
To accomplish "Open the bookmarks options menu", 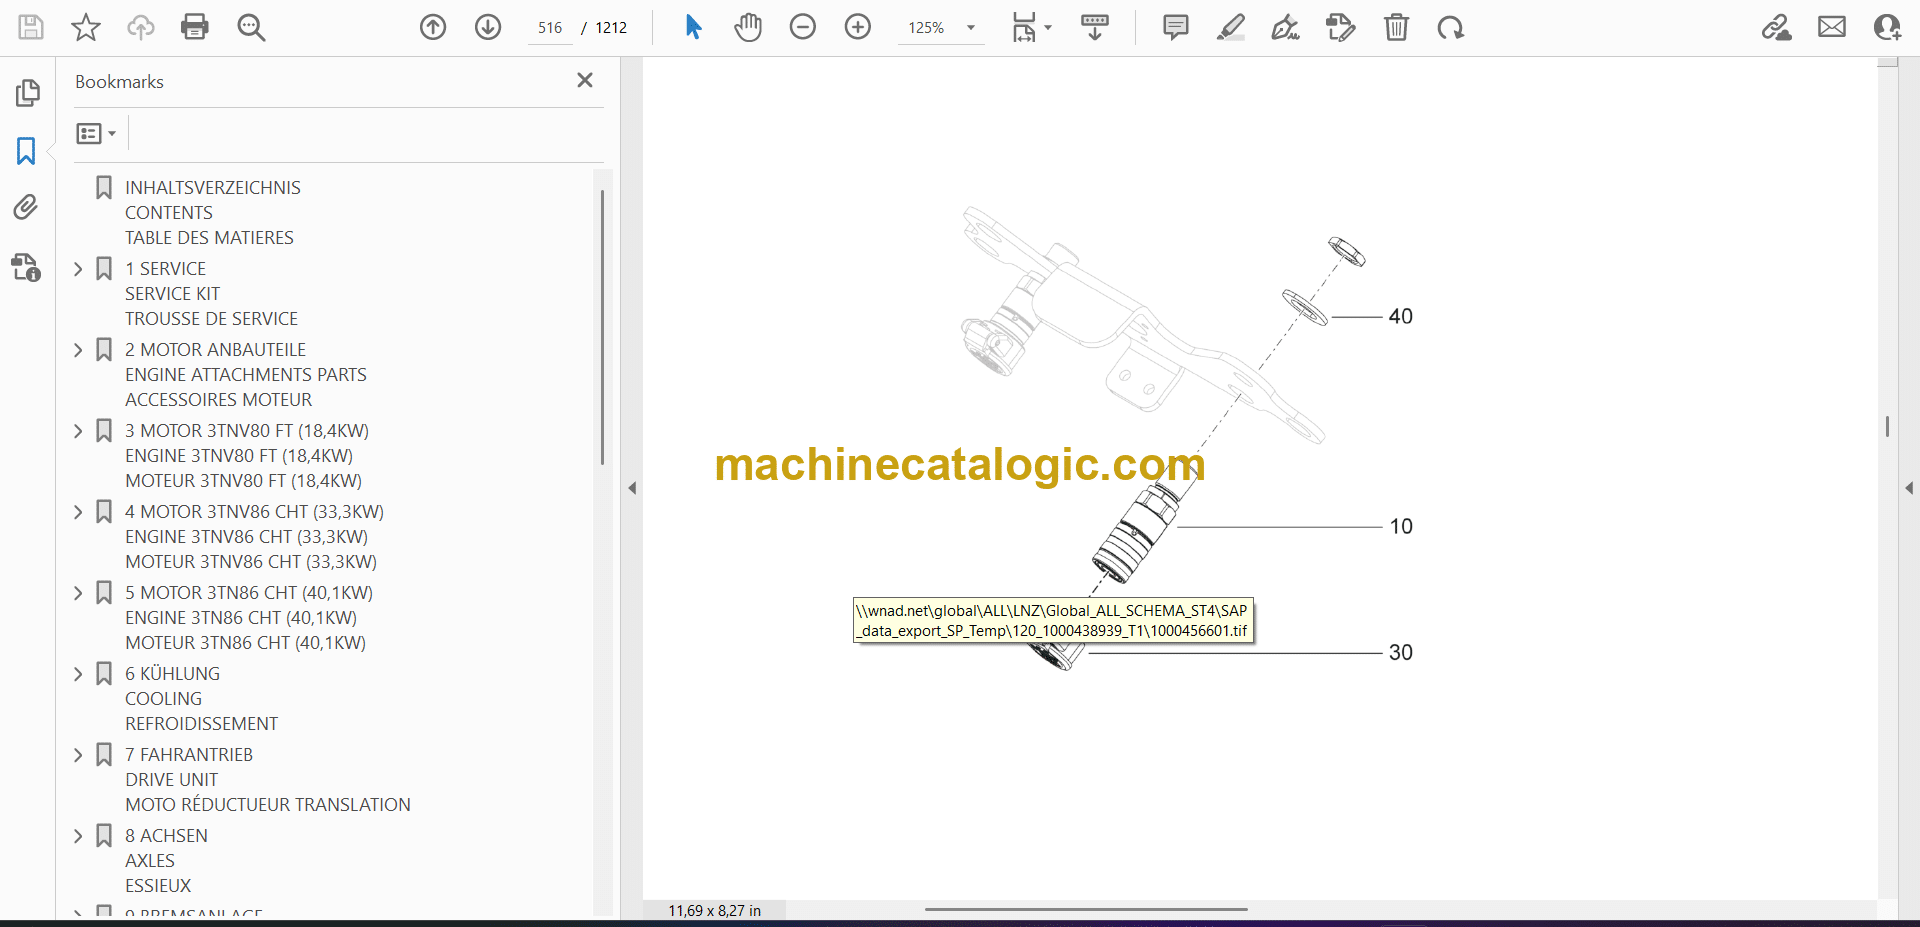I will pos(96,133).
